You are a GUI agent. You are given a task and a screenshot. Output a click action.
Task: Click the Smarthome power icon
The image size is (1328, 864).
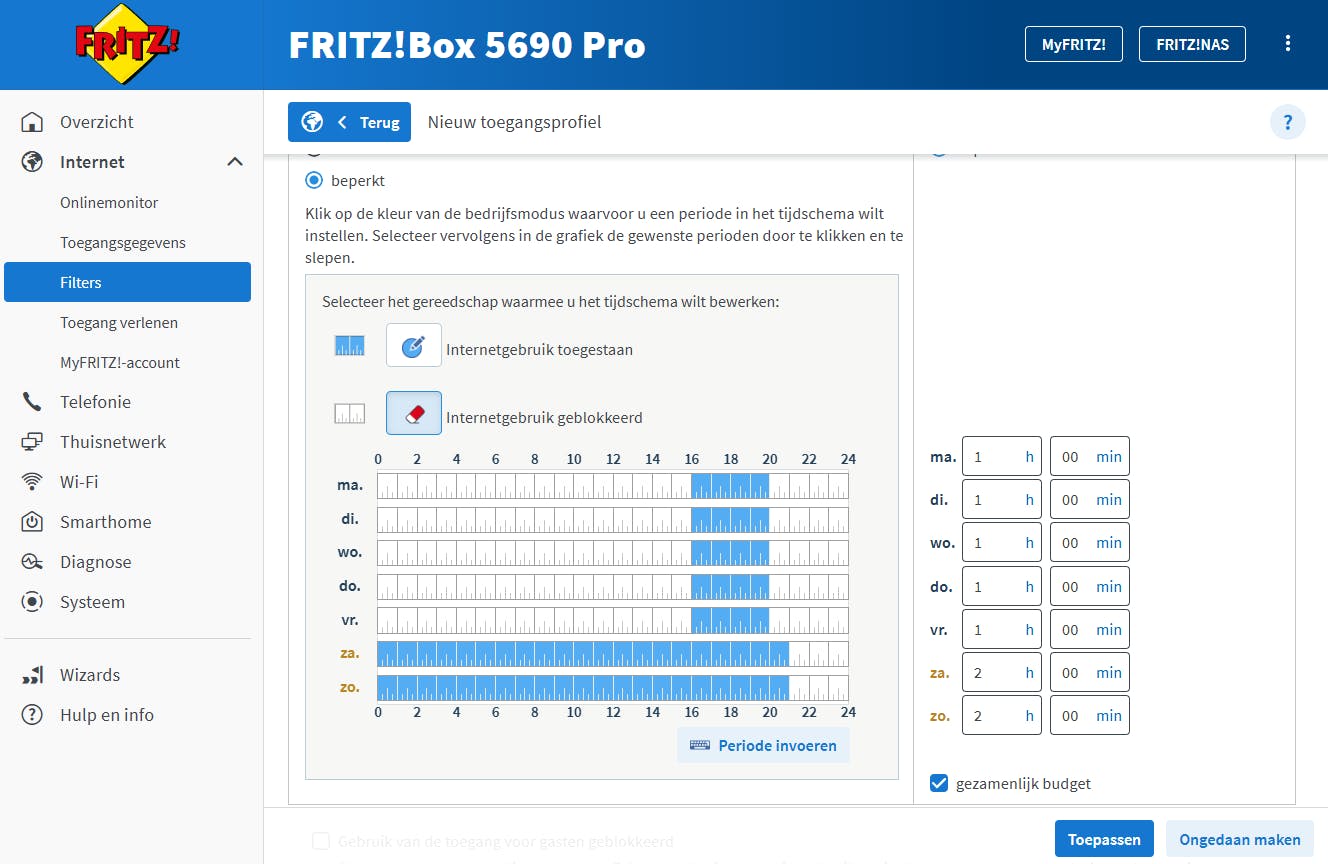[32, 522]
